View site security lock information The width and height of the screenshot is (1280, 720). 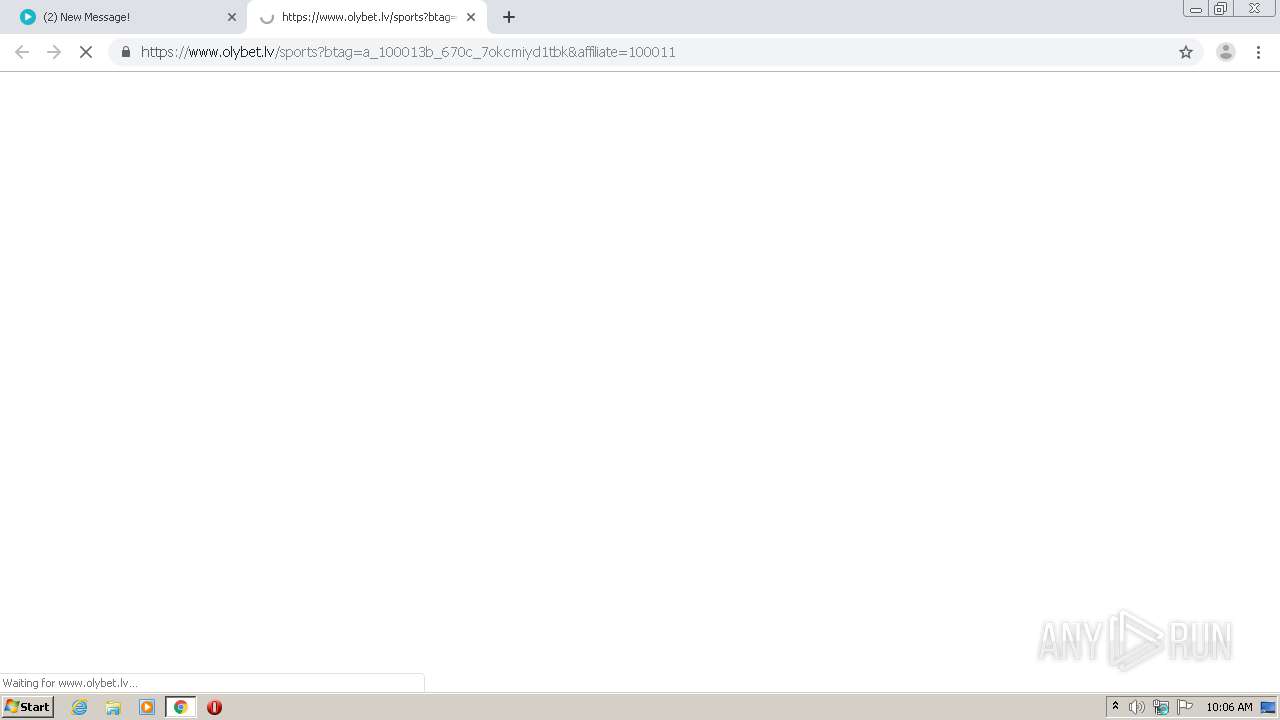126,52
